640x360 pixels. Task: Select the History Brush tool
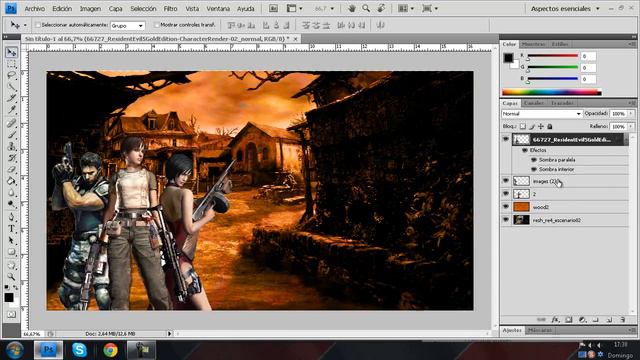click(x=11, y=158)
